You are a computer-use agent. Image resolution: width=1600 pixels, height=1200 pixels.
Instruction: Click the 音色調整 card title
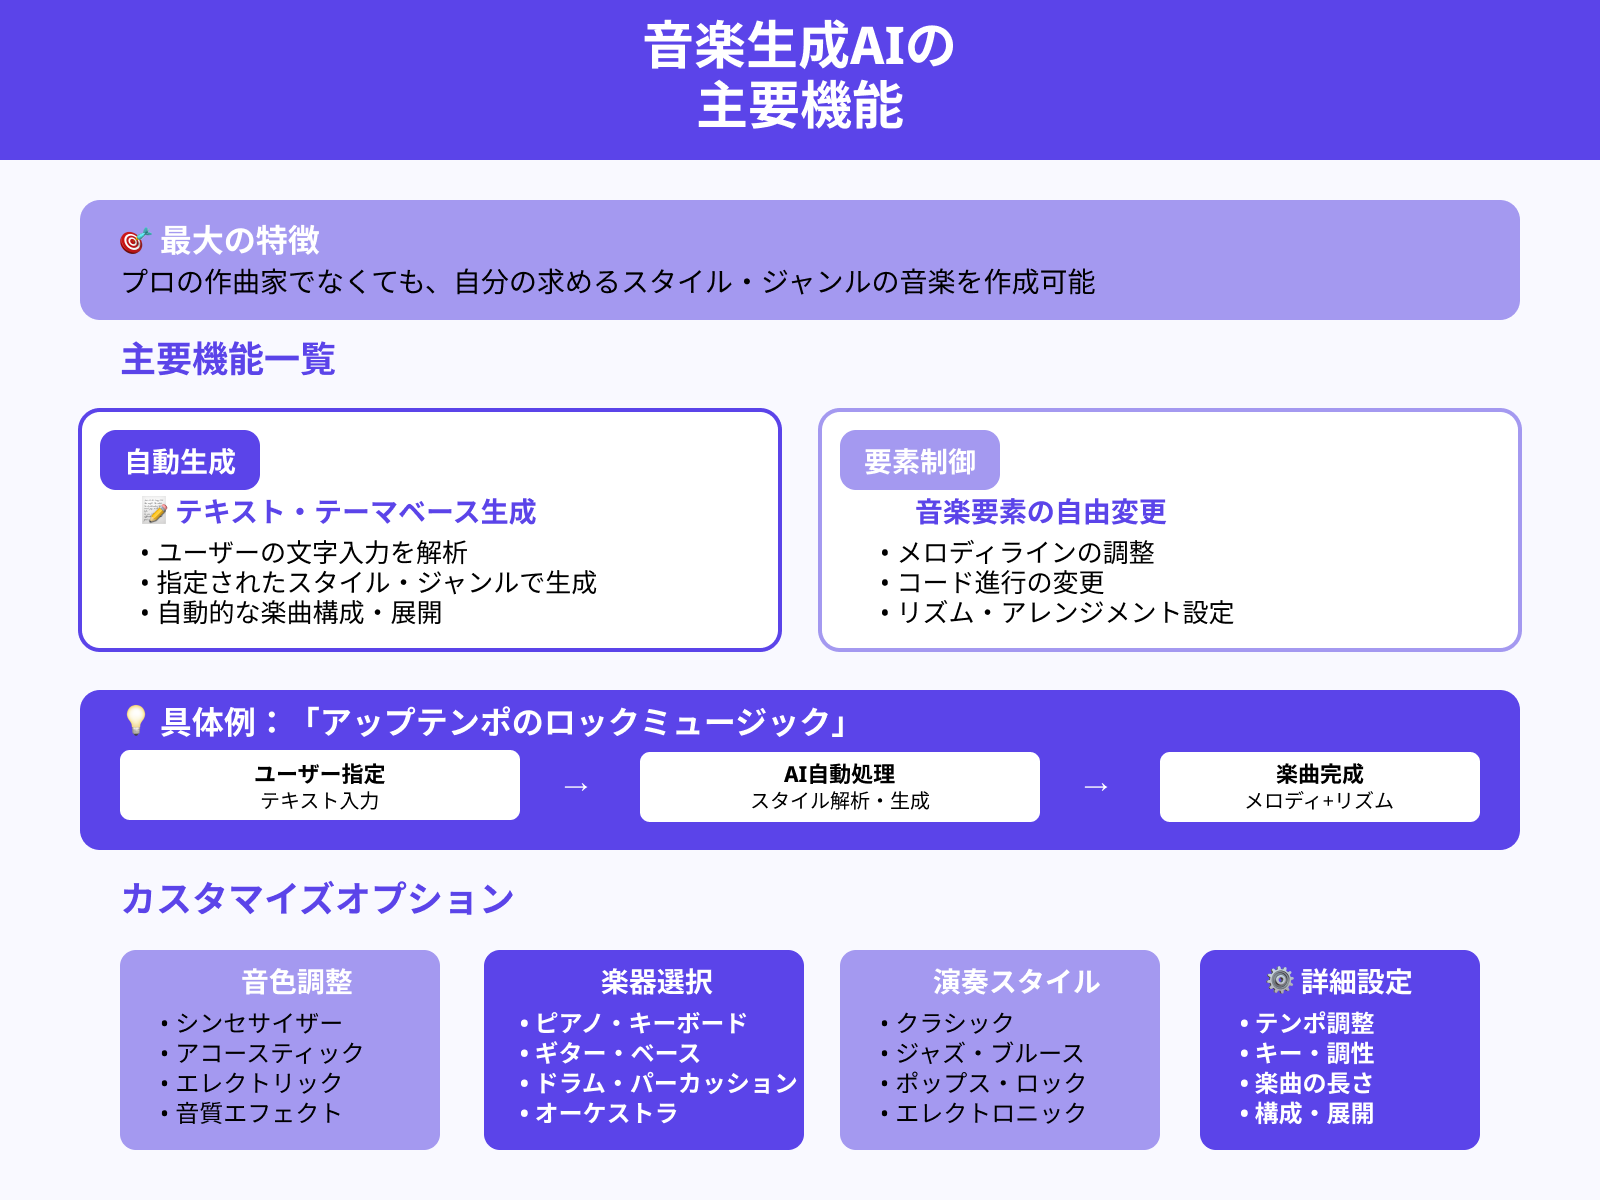pyautogui.click(x=297, y=982)
